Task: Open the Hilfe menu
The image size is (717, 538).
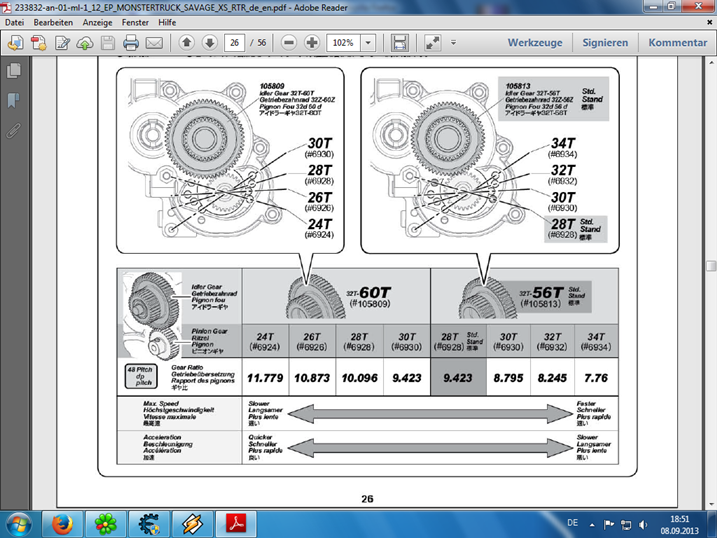Action: point(181,21)
